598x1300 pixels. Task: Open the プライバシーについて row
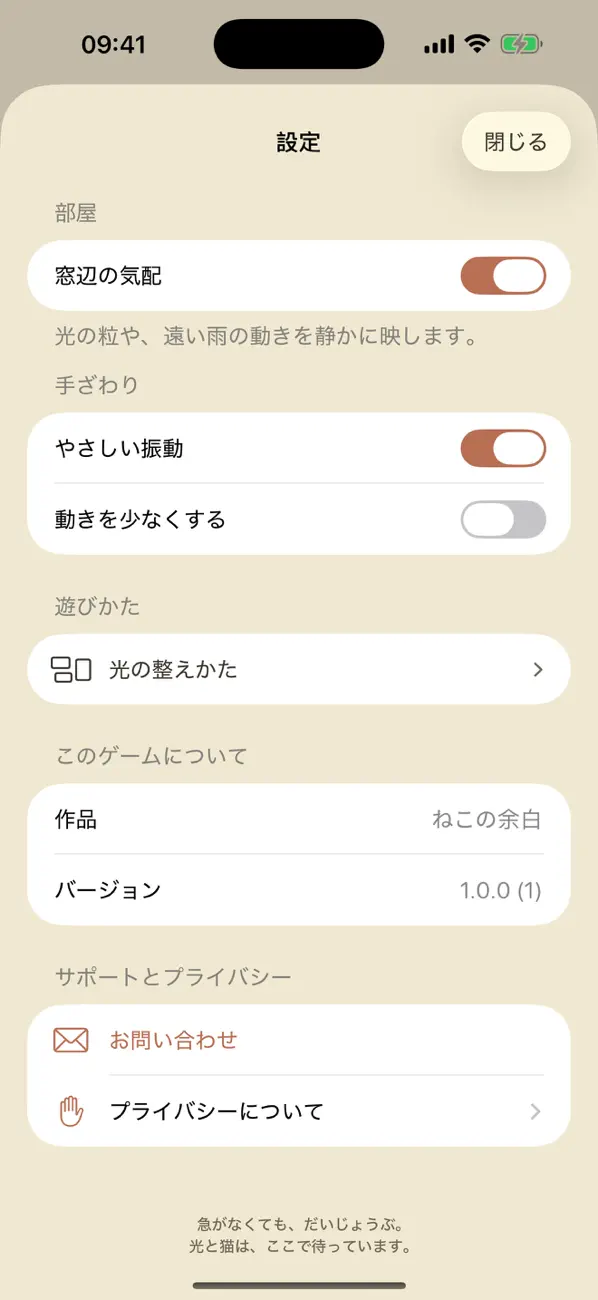pyautogui.click(x=299, y=1111)
